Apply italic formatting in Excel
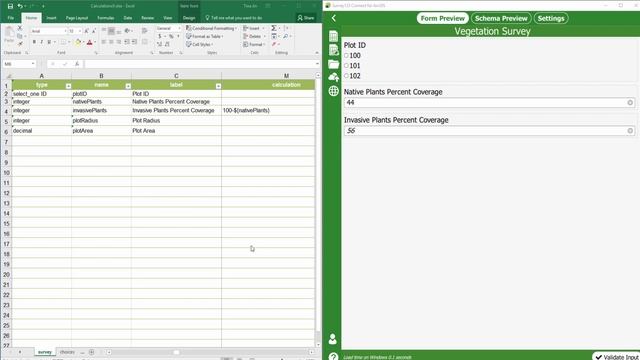Screen dimensions: 640x360 (x=42, y=42)
